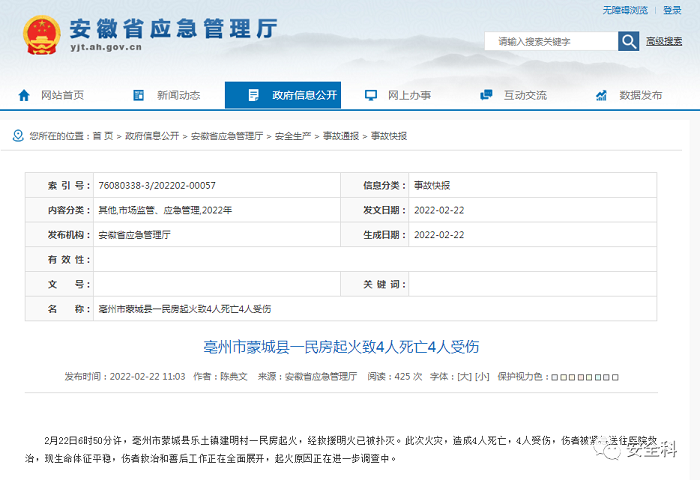Click the chat icon for 互动交流
The width and height of the screenshot is (700, 480).
coord(487,95)
